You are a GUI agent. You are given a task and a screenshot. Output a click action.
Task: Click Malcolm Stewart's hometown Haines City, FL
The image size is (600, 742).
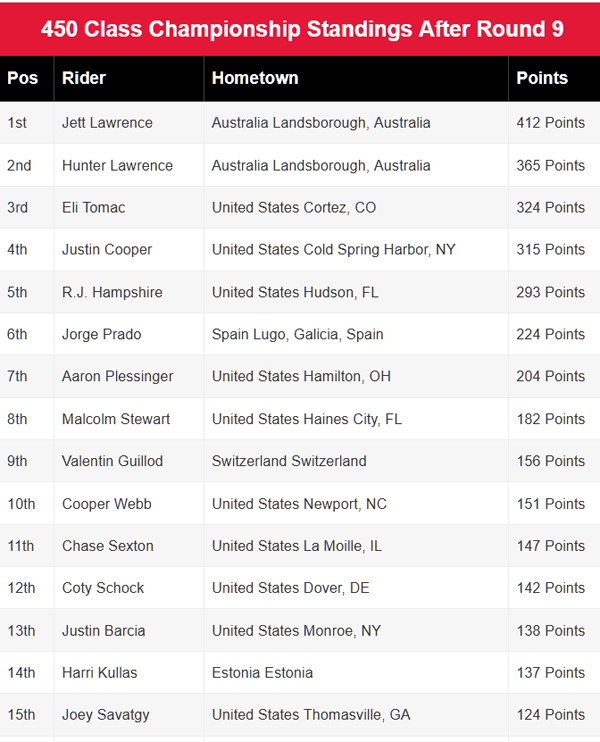(306, 419)
